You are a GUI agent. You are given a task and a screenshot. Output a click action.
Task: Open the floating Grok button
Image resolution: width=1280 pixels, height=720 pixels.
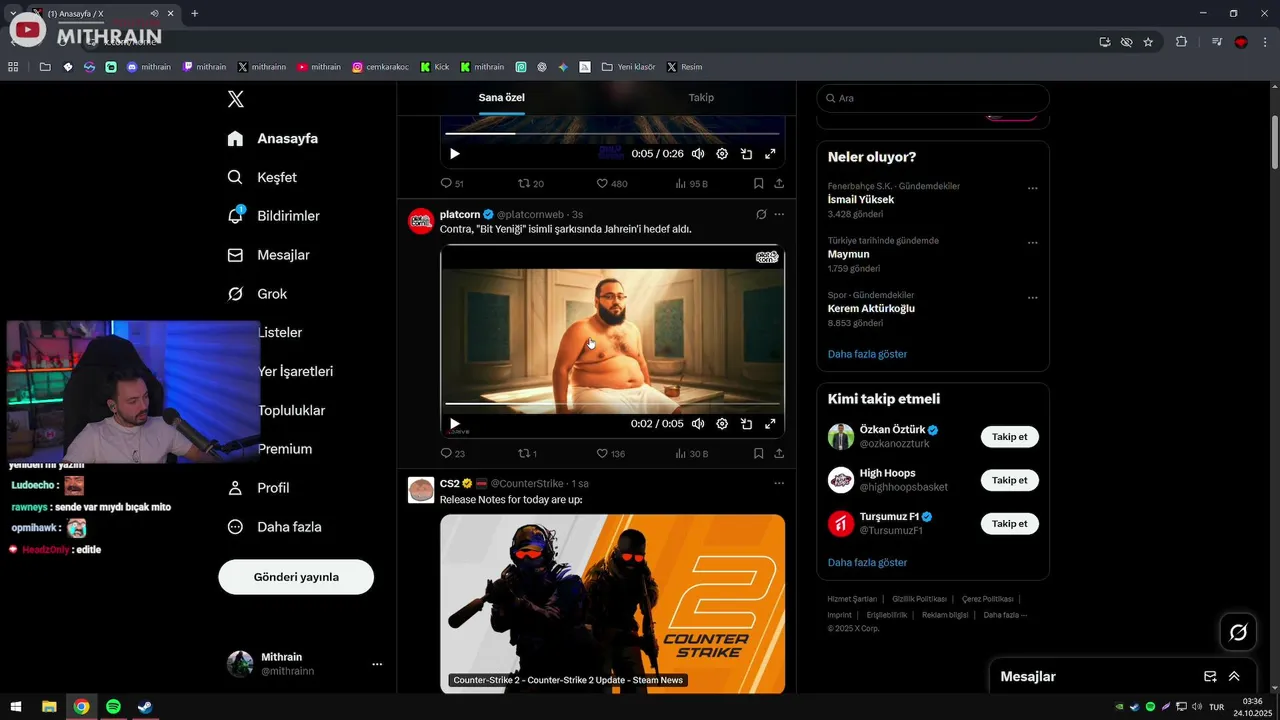click(x=1238, y=632)
